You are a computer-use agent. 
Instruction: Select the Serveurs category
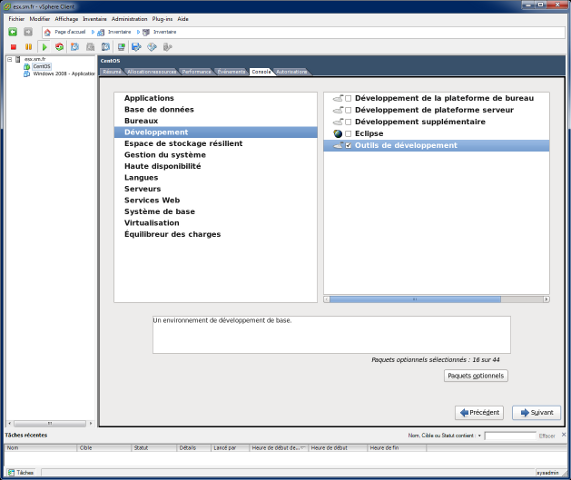coord(142,189)
